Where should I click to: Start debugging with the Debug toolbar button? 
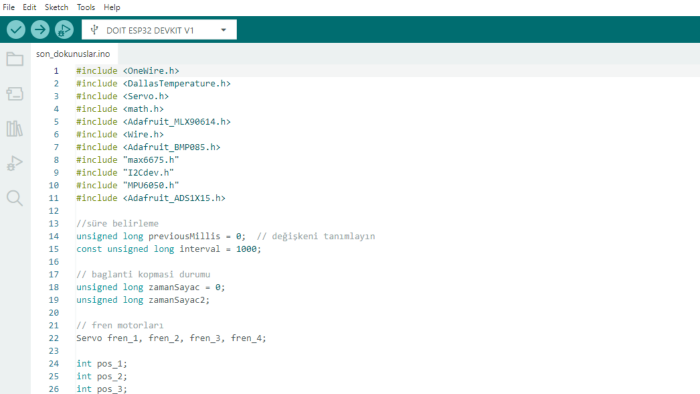64,30
